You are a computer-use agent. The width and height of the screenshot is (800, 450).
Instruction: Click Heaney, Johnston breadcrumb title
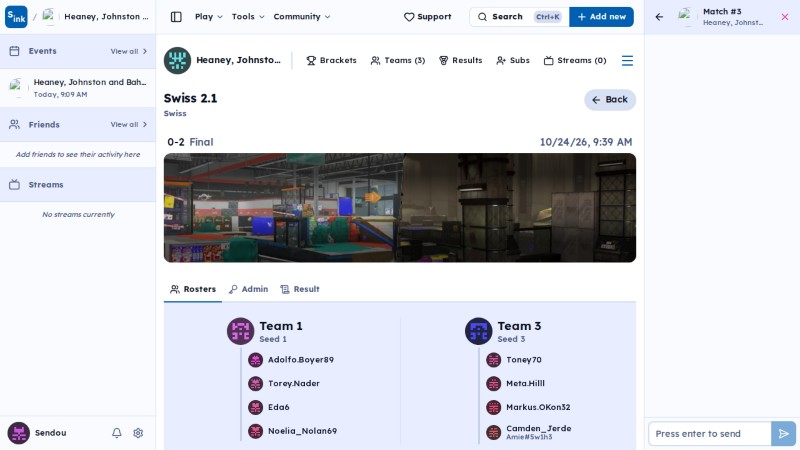[x=107, y=17]
